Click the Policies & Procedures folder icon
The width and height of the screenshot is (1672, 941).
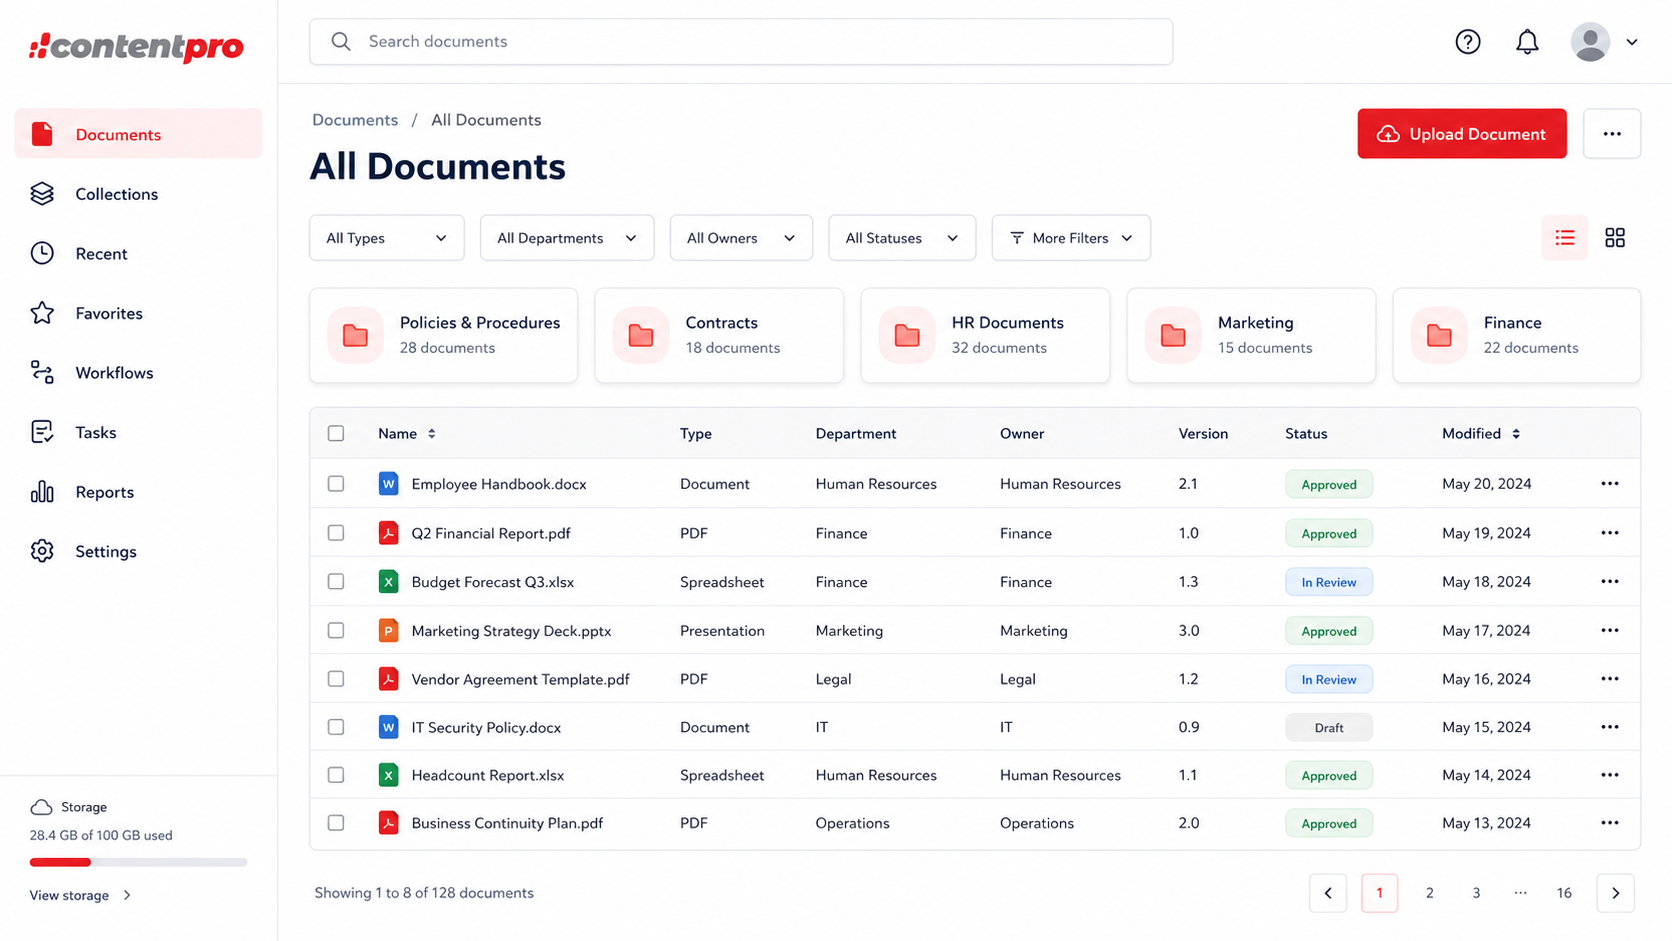355,335
